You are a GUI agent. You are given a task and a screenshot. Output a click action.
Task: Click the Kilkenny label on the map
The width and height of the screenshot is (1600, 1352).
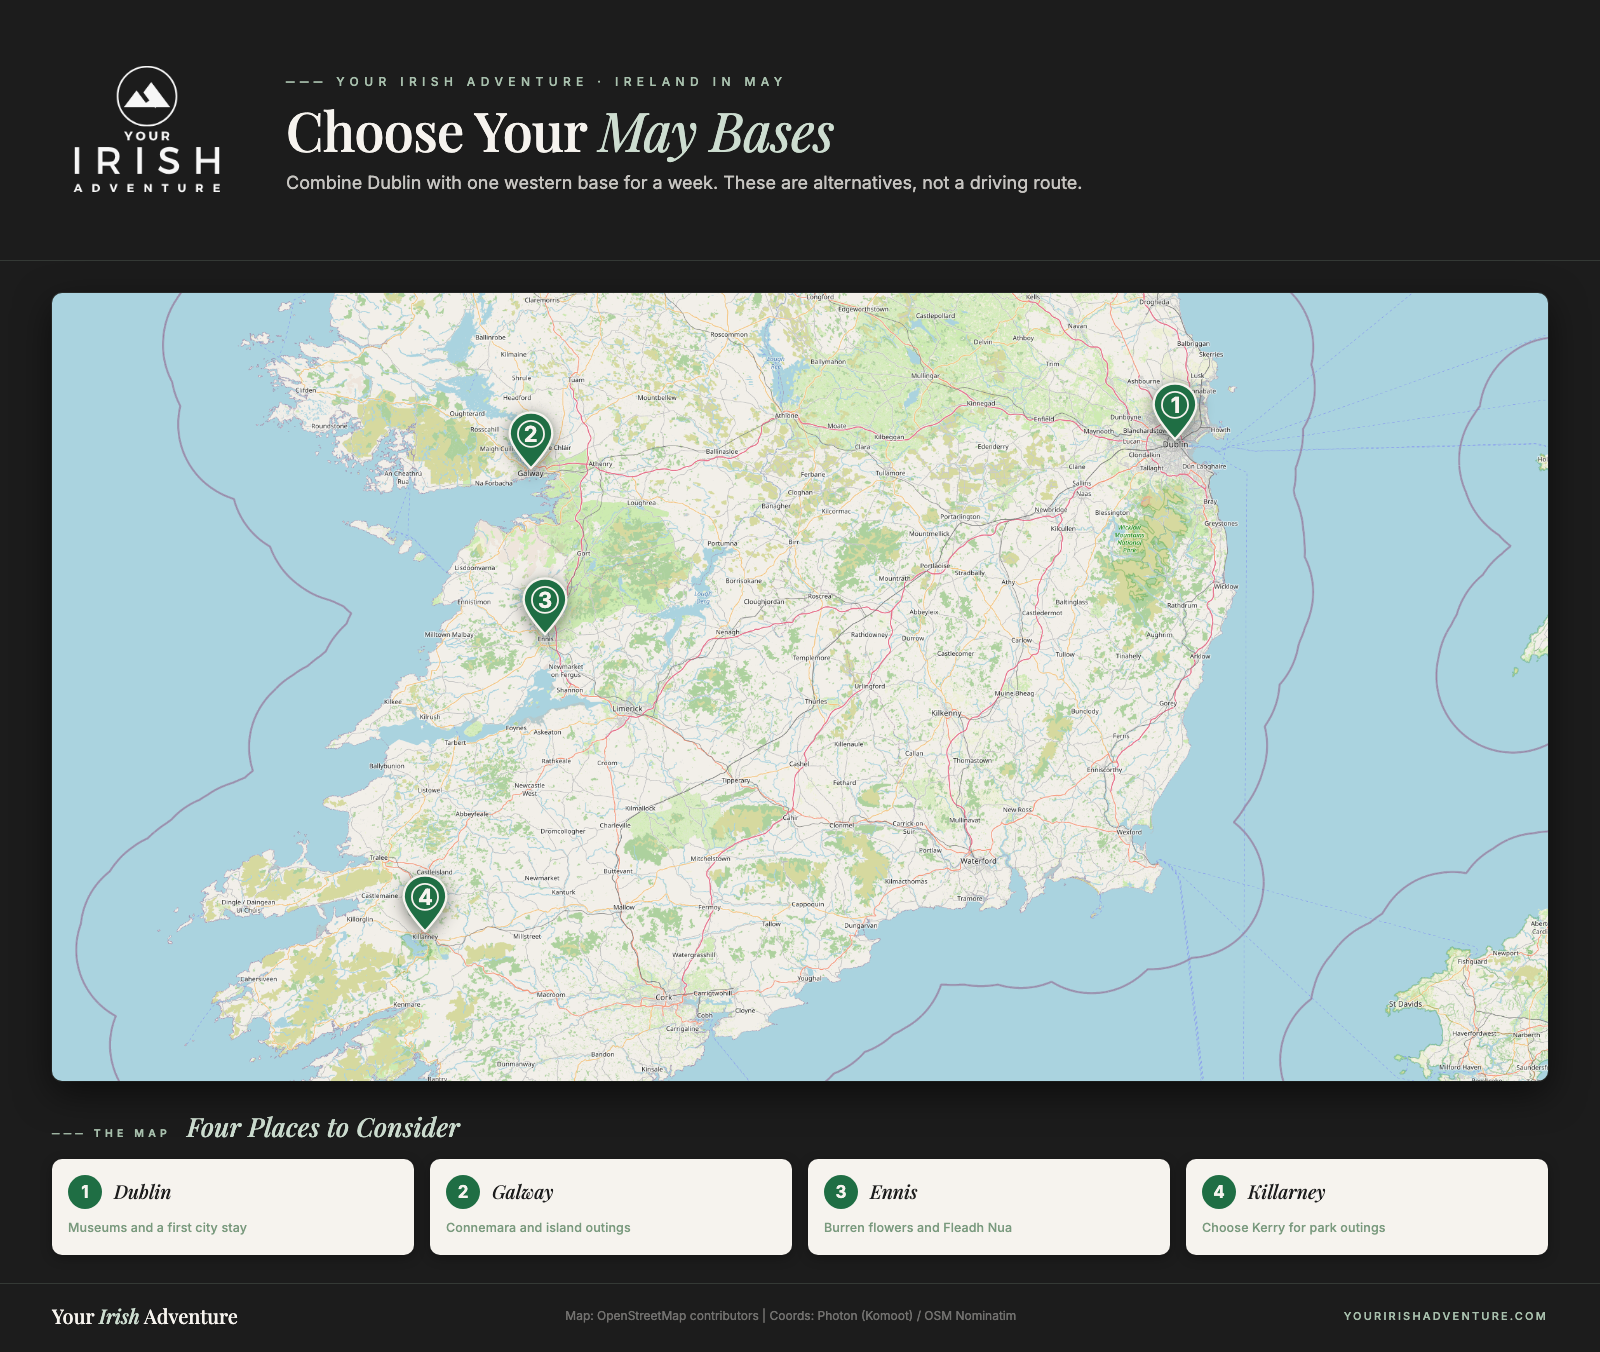(x=946, y=713)
